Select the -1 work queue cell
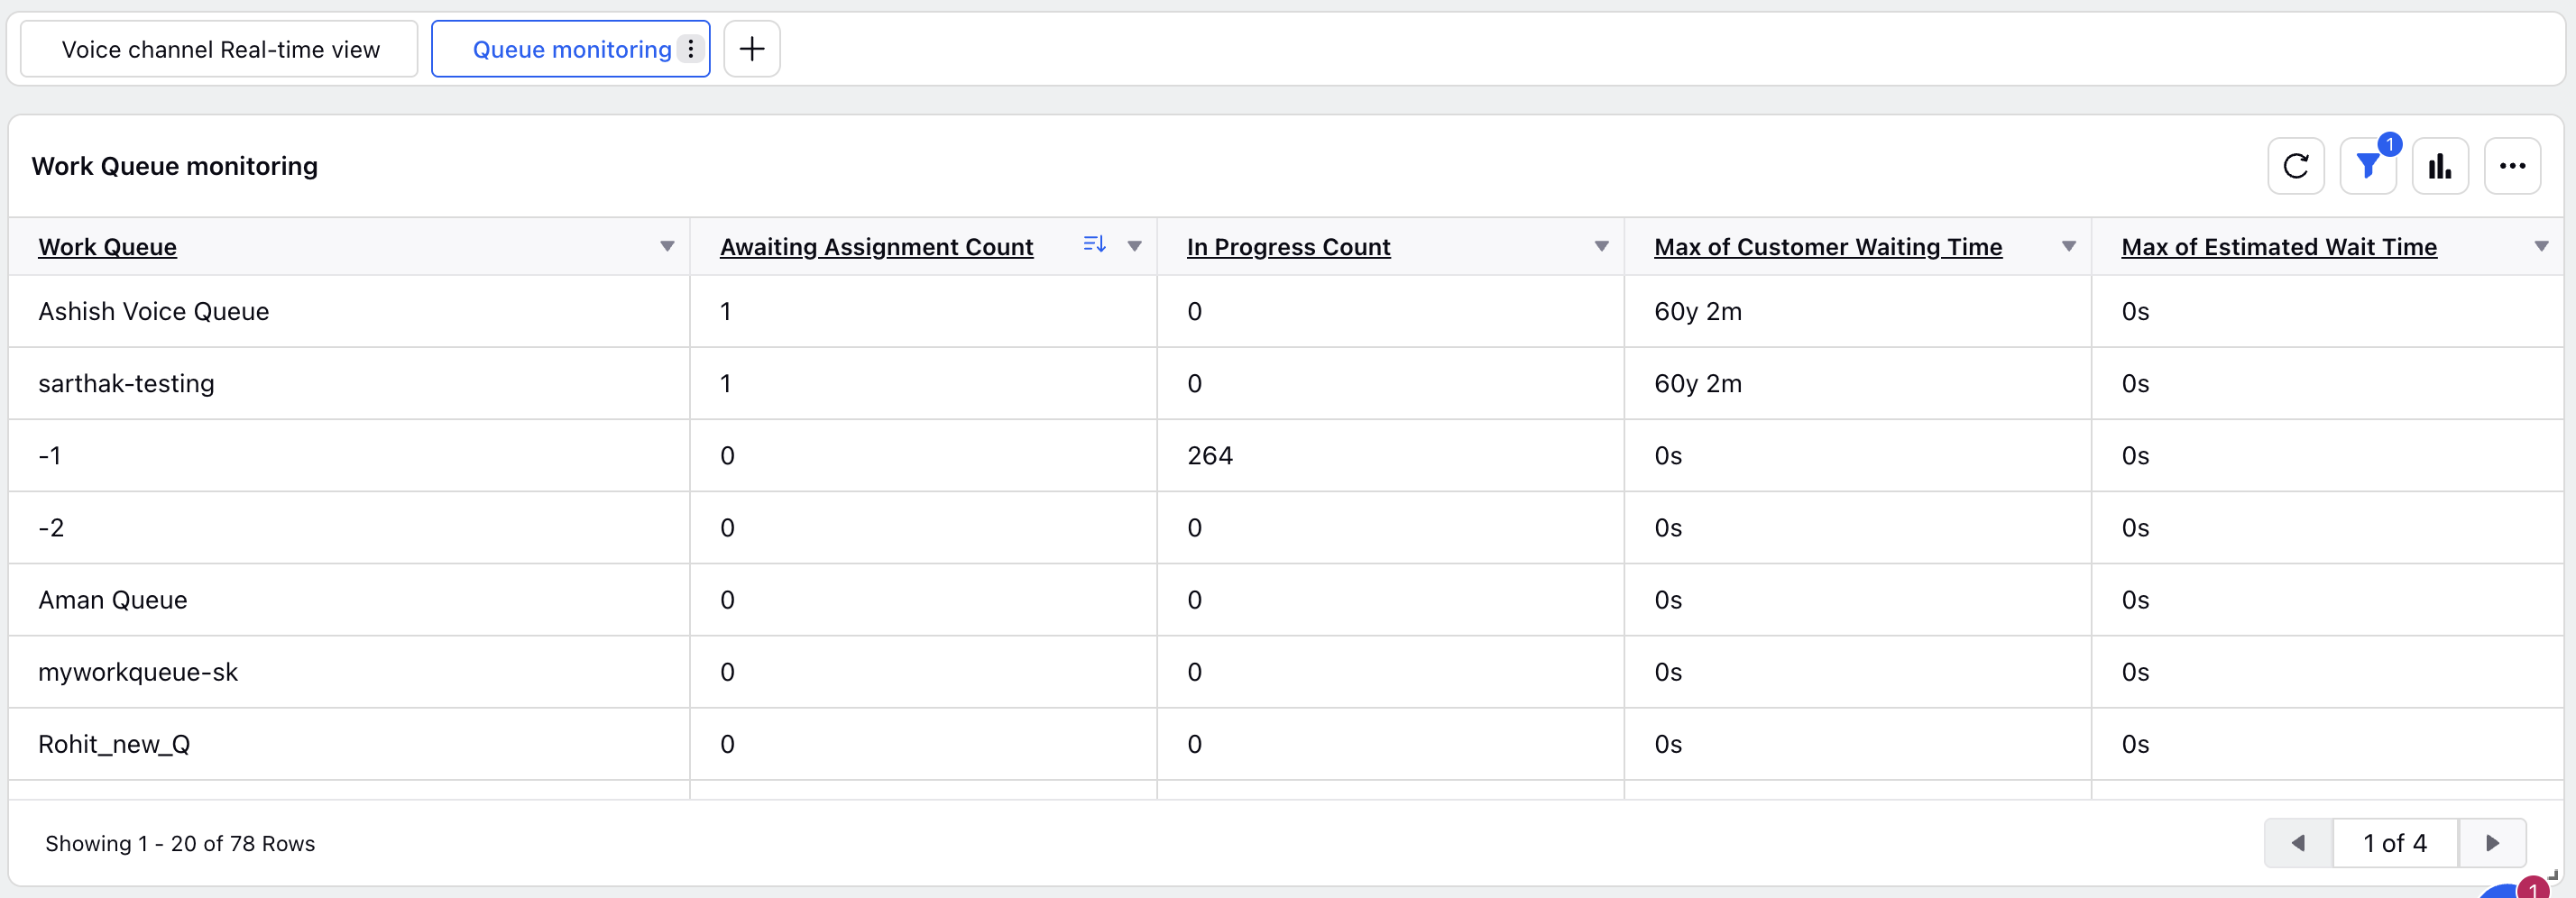This screenshot has height=898, width=2576. [x=50, y=455]
